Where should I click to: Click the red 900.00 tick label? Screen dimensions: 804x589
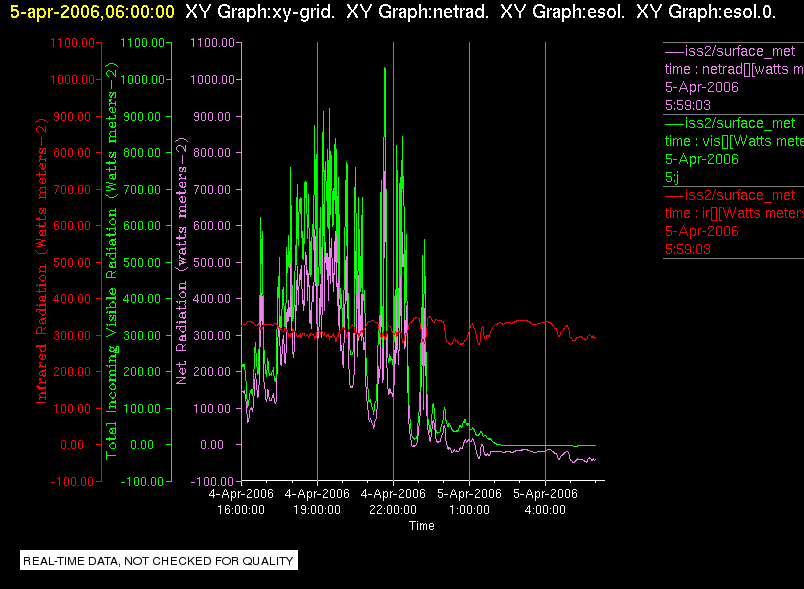pyautogui.click(x=72, y=116)
